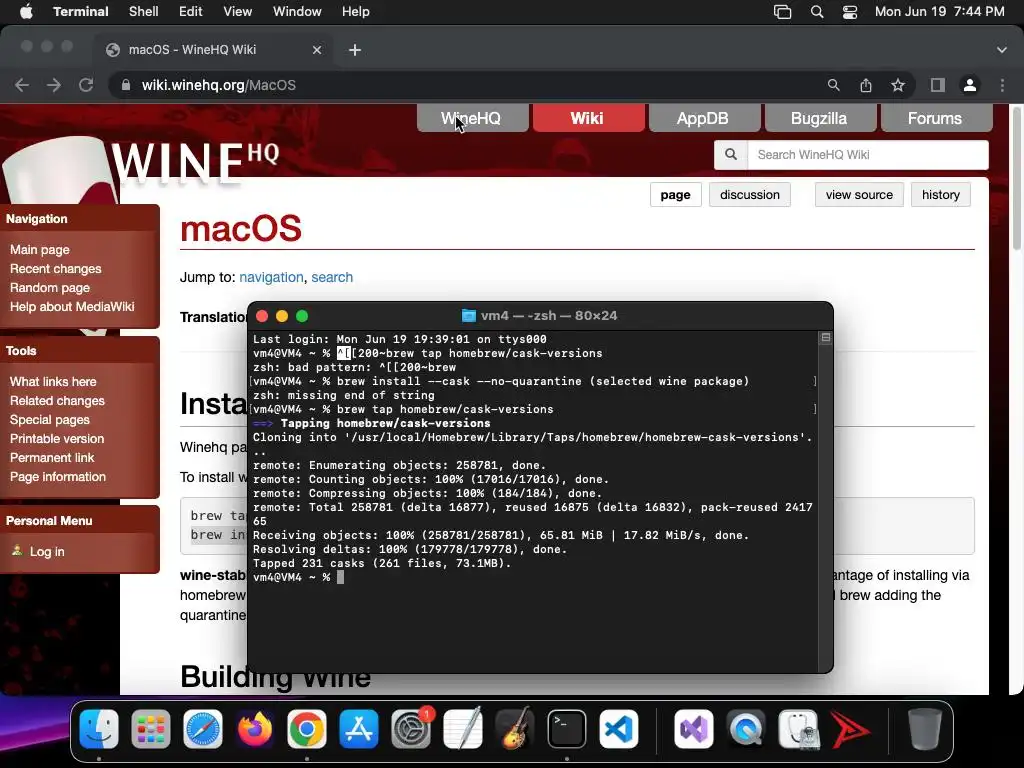The image size is (1024, 768).
Task: Toggle the Chrome side panel
Action: [938, 85]
